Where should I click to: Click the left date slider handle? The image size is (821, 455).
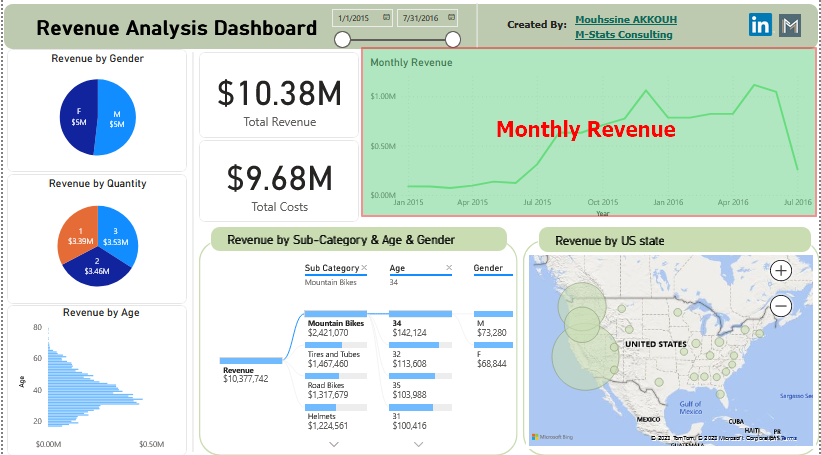342,39
